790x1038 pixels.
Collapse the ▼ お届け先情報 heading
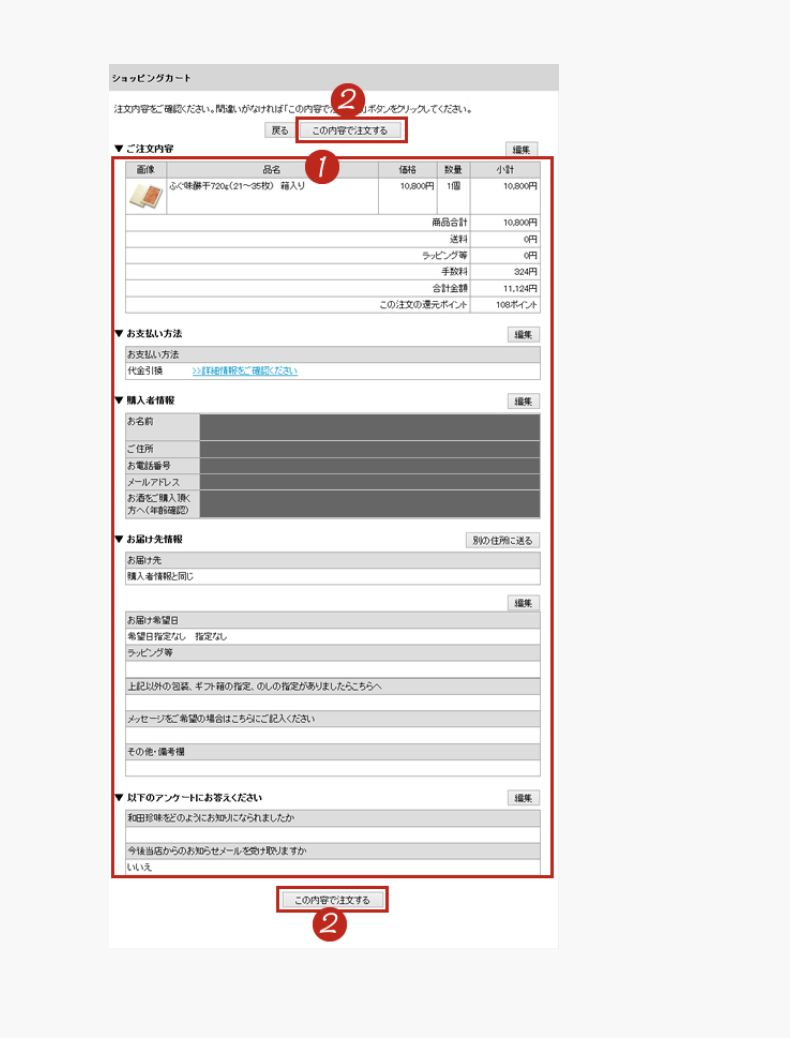click(119, 539)
